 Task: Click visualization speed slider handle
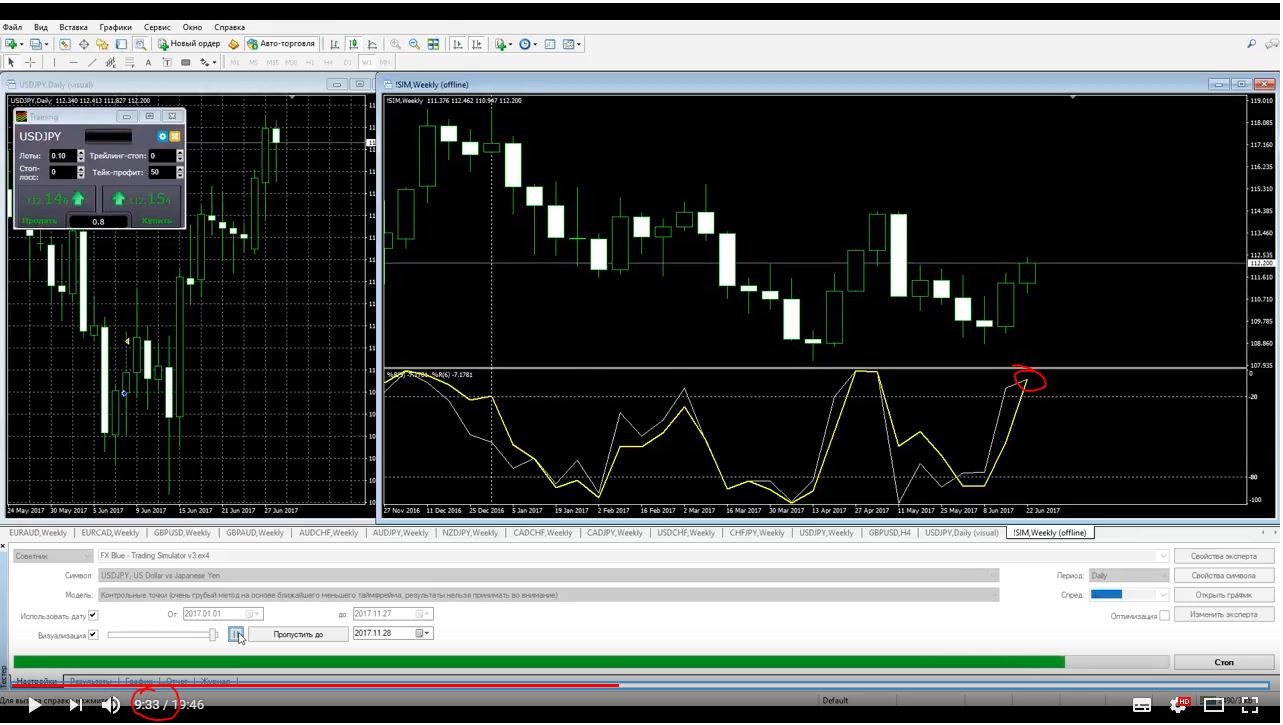(213, 634)
